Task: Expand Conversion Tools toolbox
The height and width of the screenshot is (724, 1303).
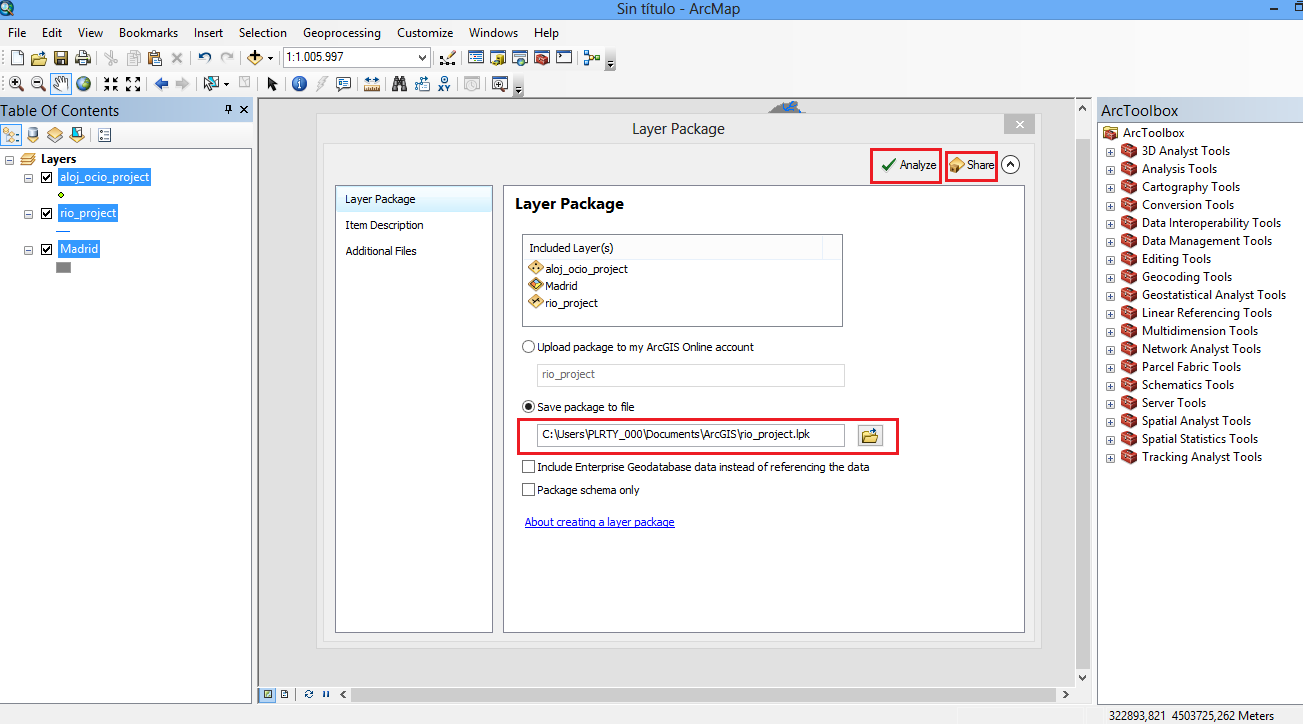Action: point(1110,206)
